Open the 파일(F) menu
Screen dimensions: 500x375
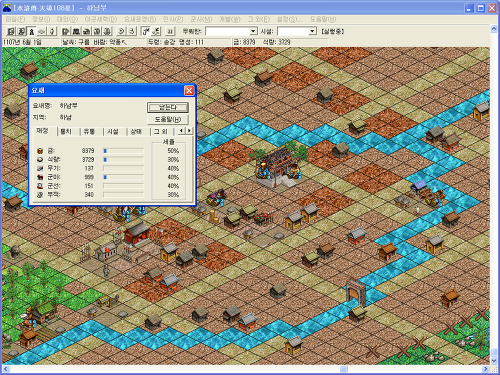tap(15, 19)
